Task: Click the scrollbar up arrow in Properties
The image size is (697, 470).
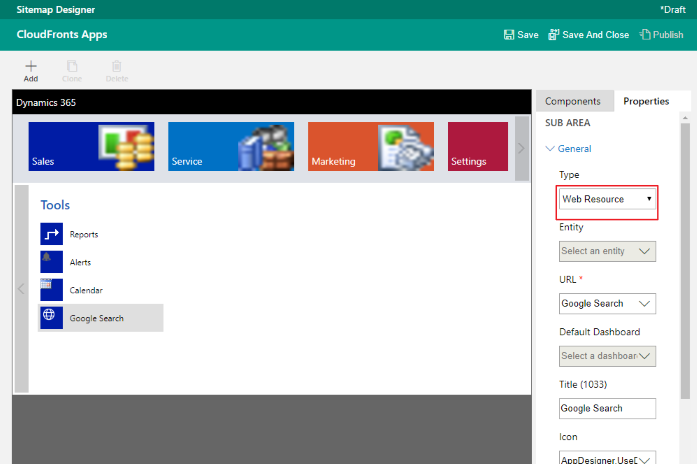Action: click(685, 118)
